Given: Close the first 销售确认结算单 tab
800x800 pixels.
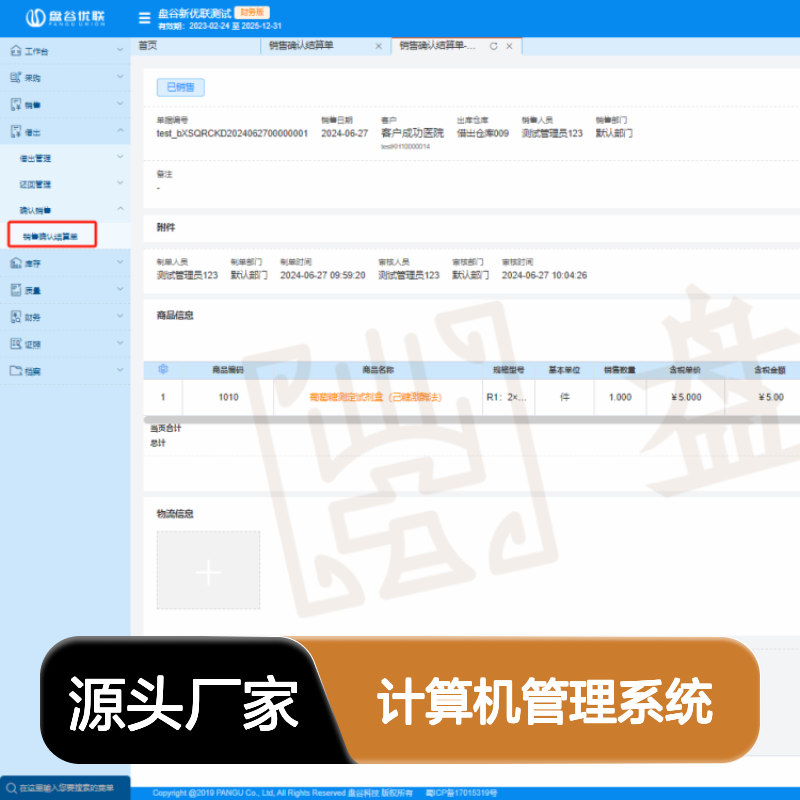Looking at the screenshot, I should coord(379,46).
